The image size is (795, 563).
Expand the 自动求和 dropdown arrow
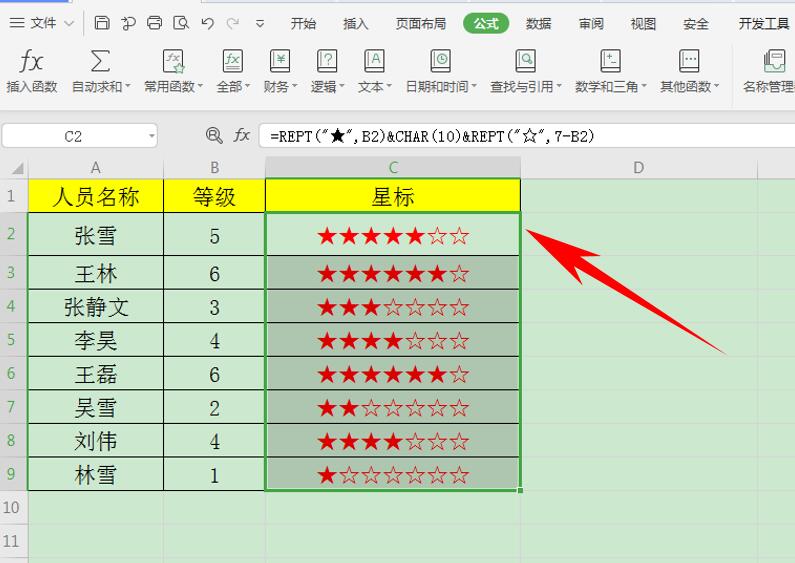(x=127, y=87)
